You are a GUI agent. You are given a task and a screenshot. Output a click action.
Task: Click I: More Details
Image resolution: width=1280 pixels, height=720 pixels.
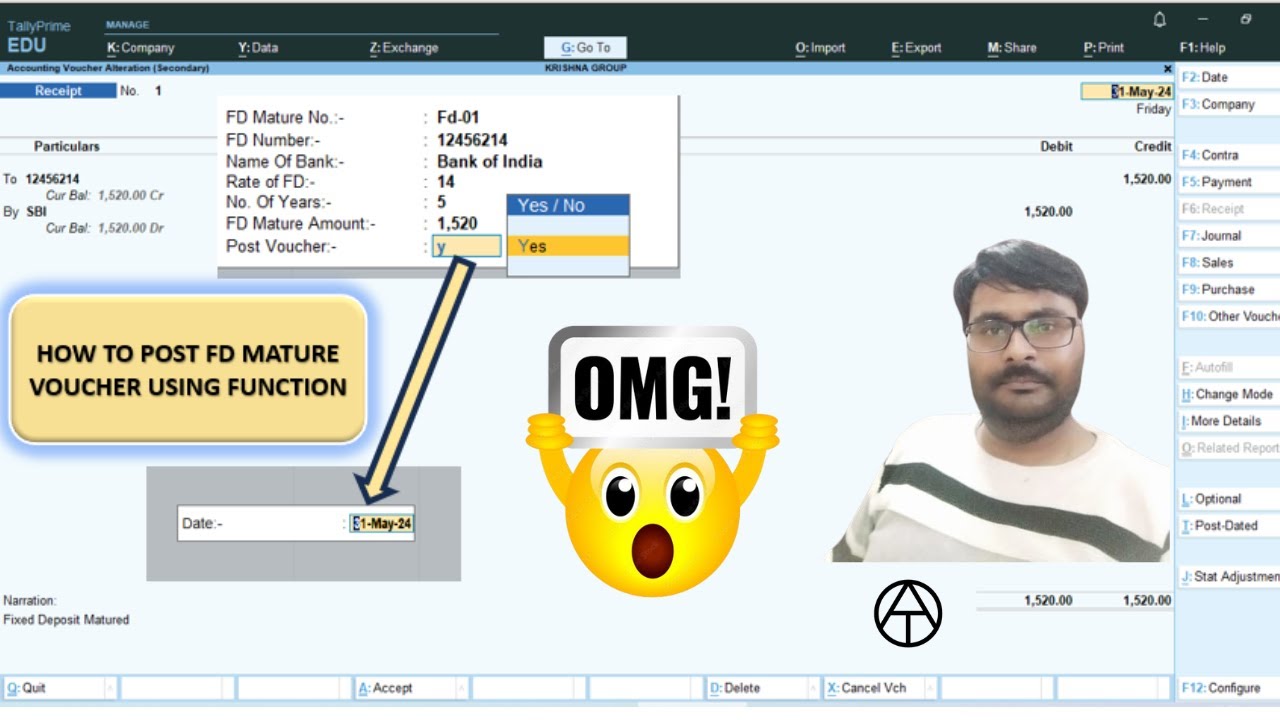1229,421
